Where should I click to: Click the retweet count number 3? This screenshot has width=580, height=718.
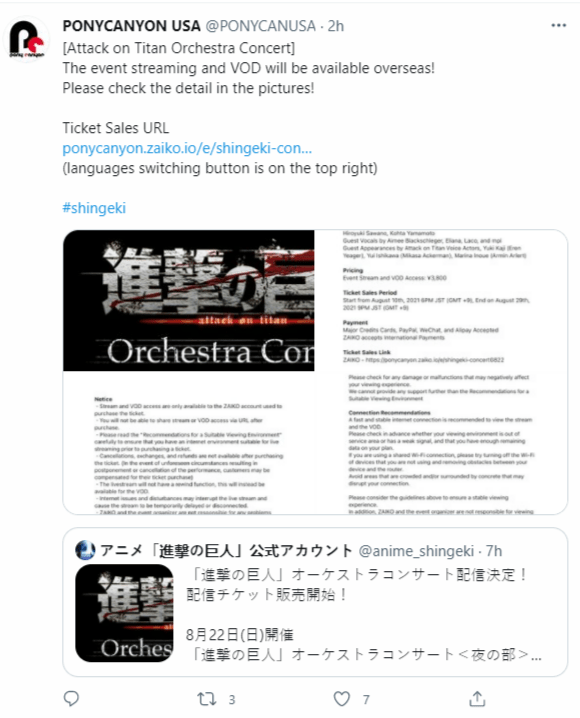click(x=232, y=700)
